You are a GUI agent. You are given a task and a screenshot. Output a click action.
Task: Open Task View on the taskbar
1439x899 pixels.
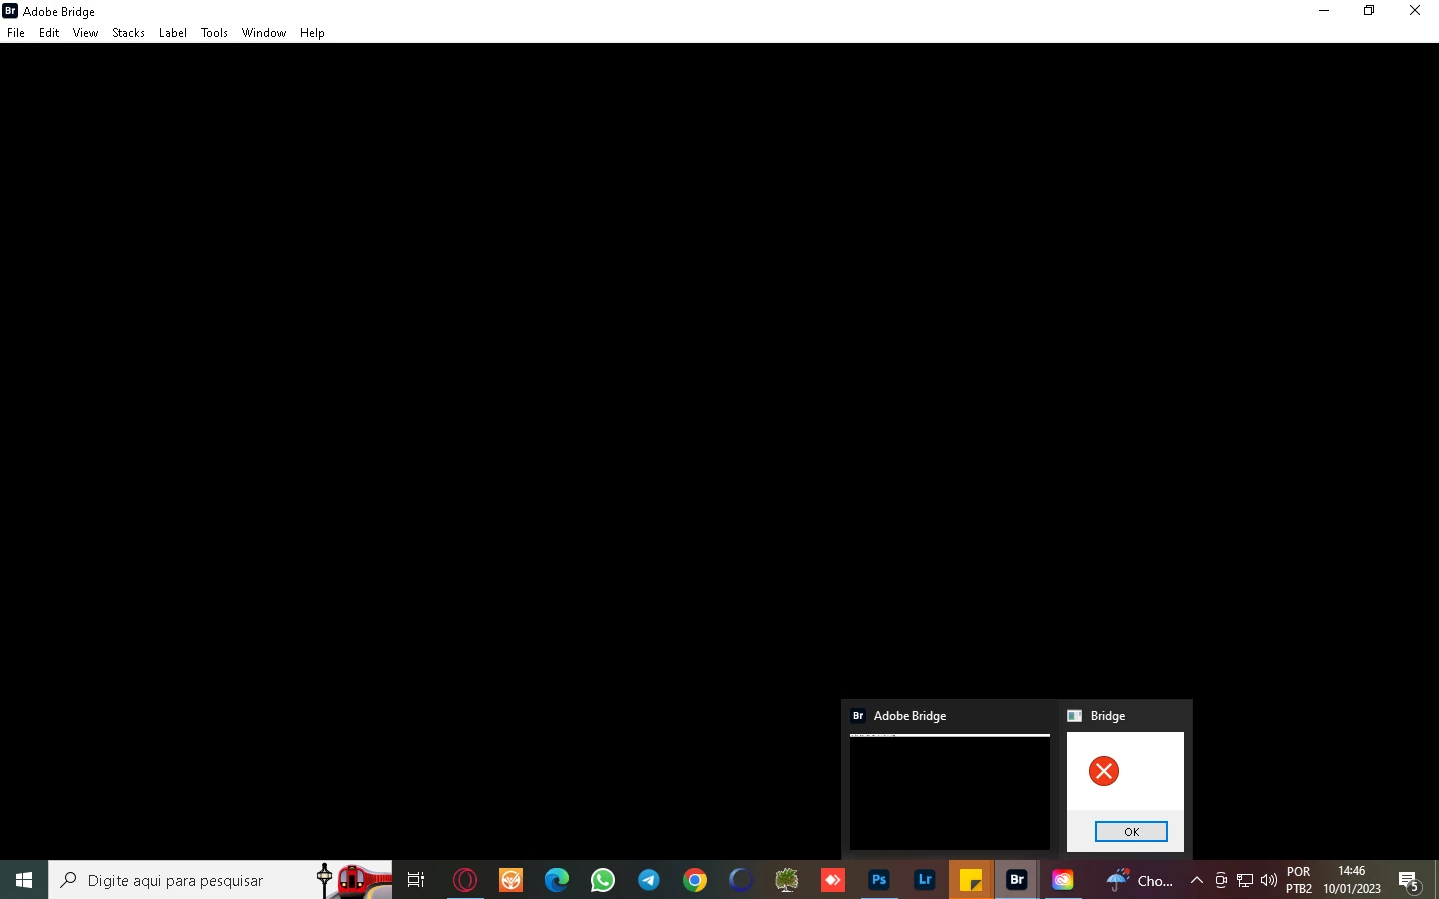tap(416, 880)
